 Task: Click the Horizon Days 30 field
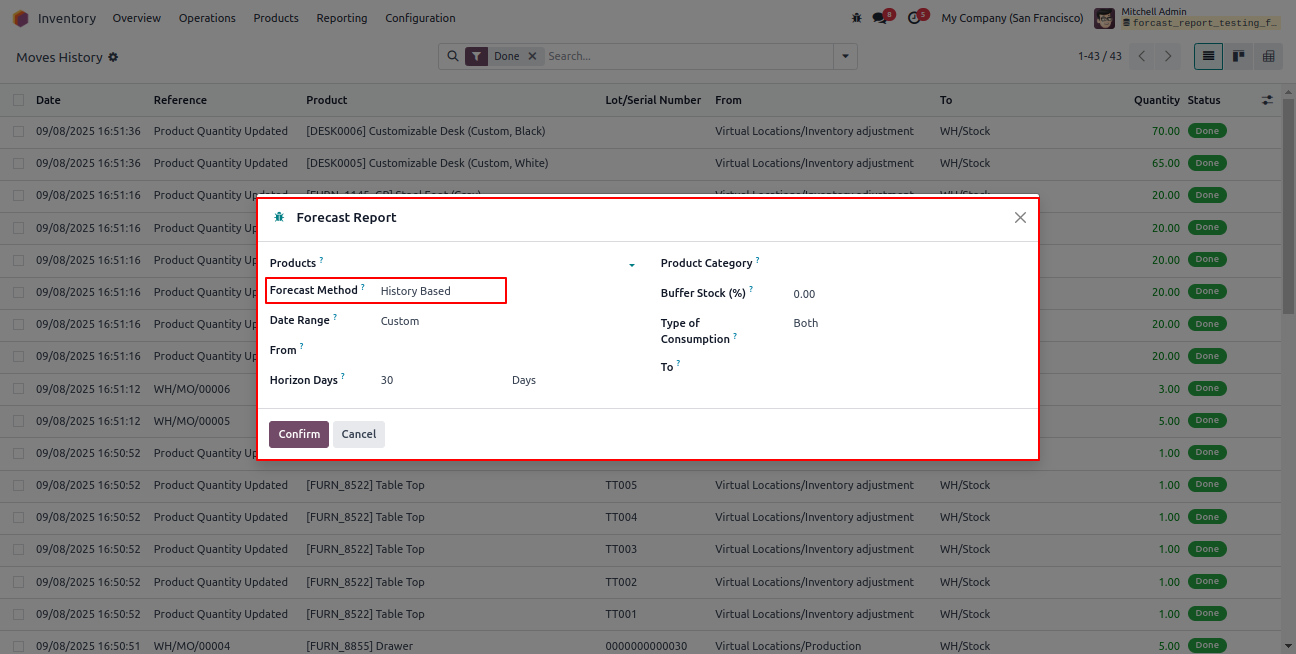click(x=440, y=380)
